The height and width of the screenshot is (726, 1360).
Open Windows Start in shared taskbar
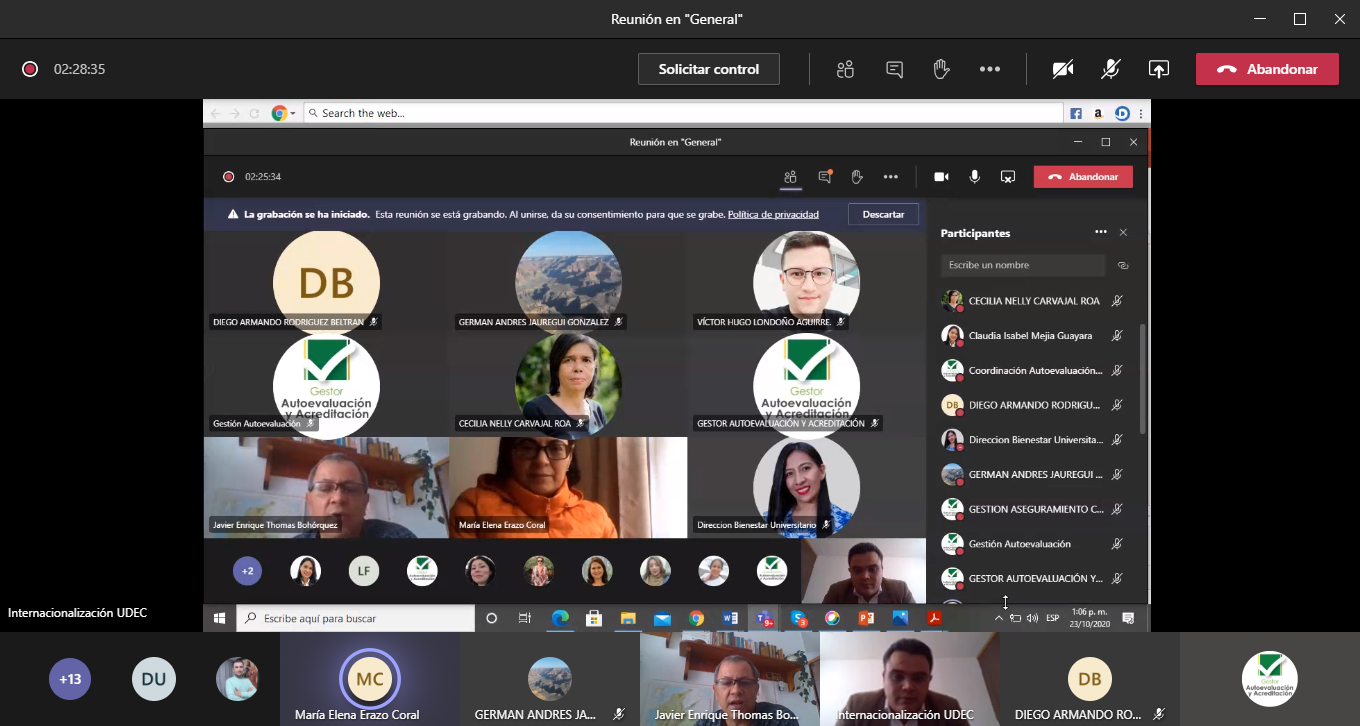(x=220, y=618)
